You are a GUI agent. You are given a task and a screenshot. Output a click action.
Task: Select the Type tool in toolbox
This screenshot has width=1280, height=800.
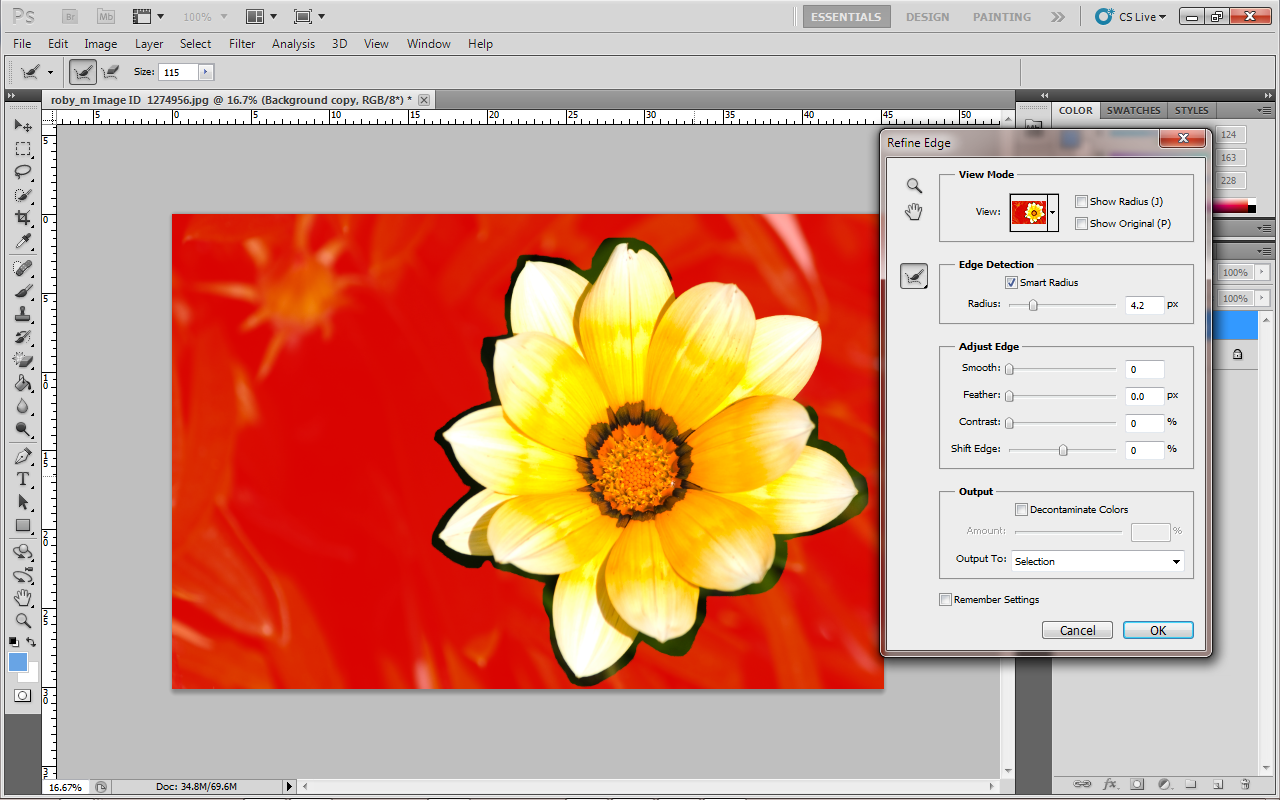click(x=23, y=479)
